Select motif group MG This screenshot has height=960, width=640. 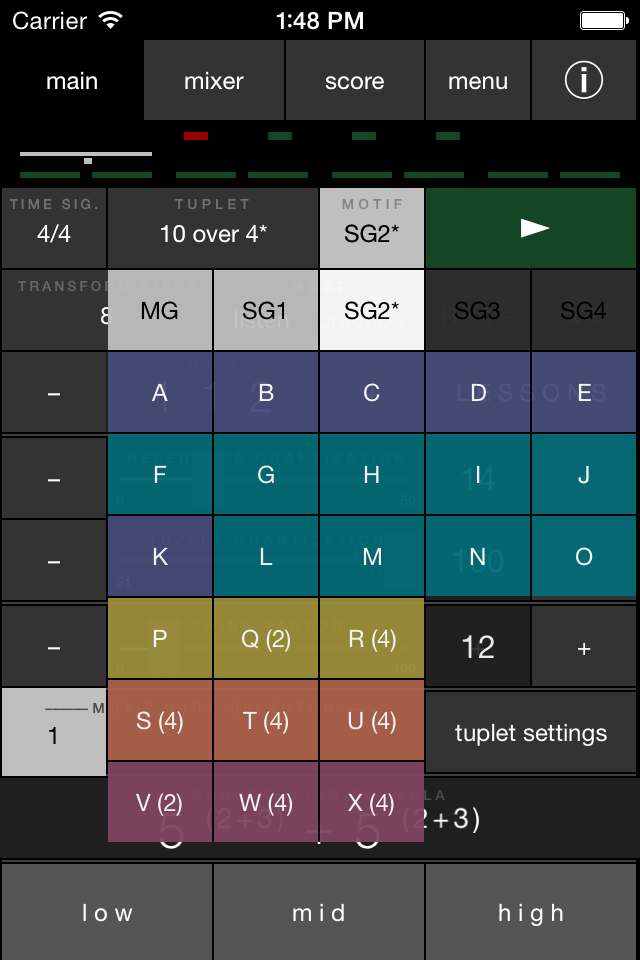pyautogui.click(x=159, y=310)
